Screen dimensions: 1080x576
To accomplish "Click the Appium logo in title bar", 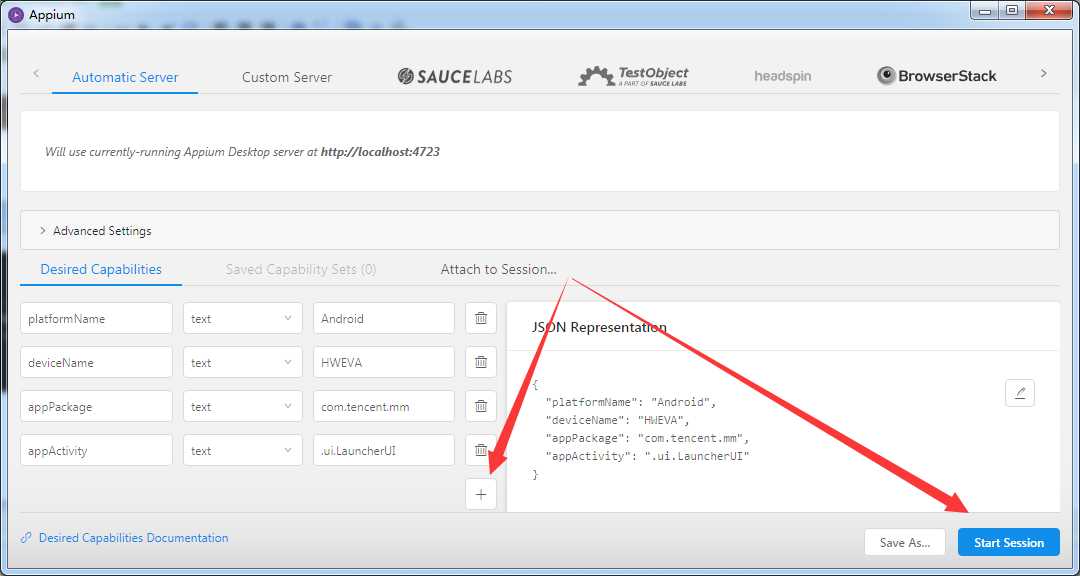I will pos(16,14).
